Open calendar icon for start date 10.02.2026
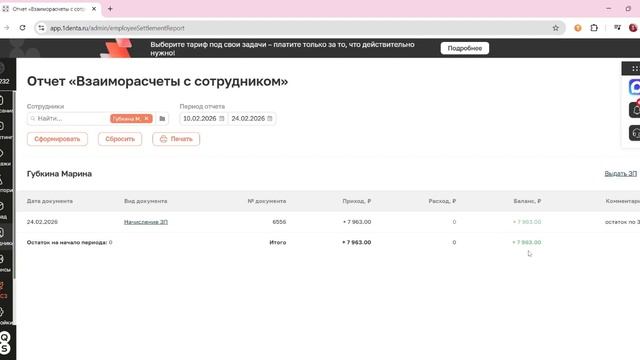The width and height of the screenshot is (640, 360). pos(222,118)
